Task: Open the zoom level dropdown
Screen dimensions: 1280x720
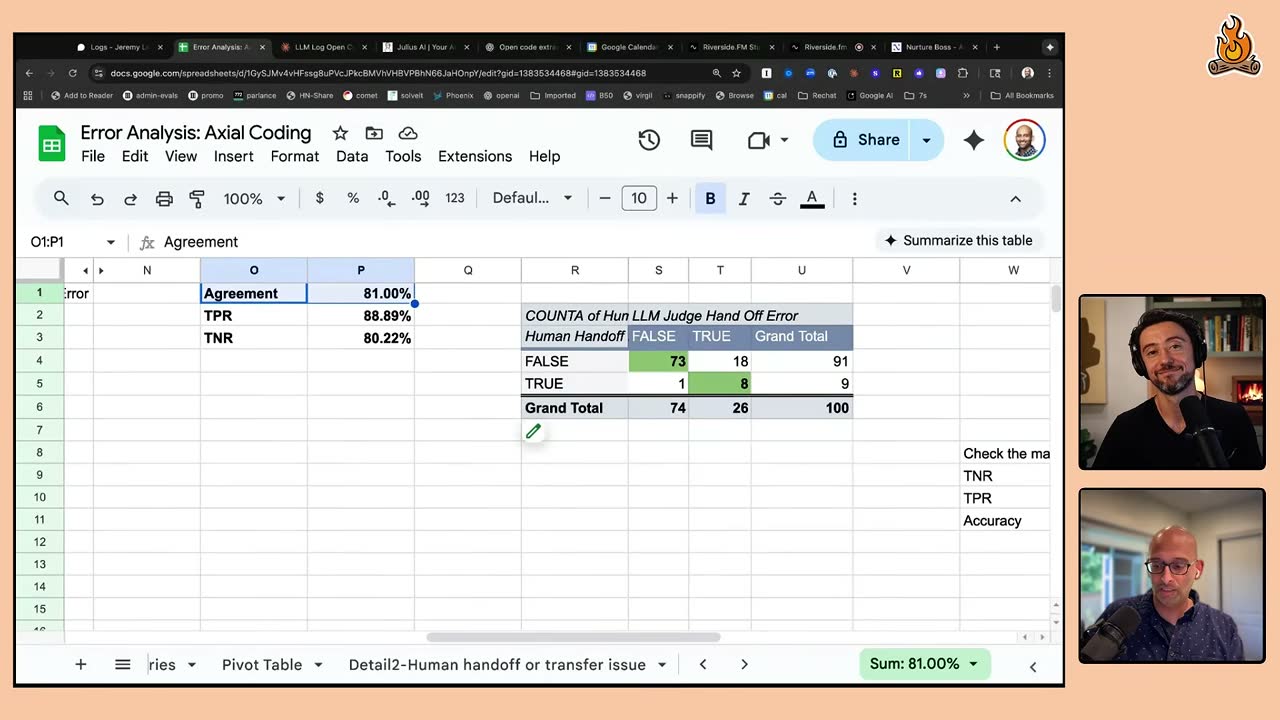Action: [254, 198]
